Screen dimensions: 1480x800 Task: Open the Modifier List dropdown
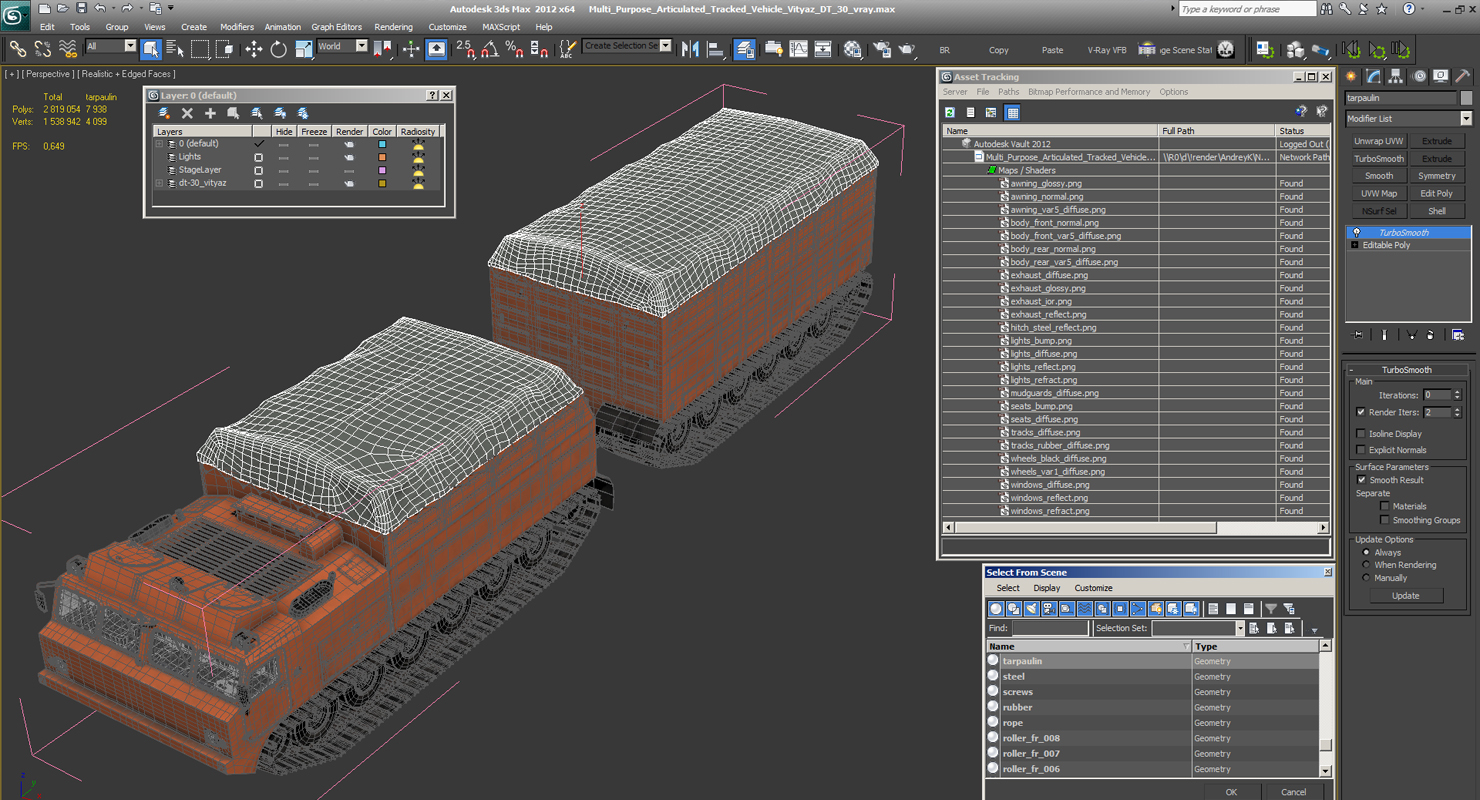(x=1408, y=118)
